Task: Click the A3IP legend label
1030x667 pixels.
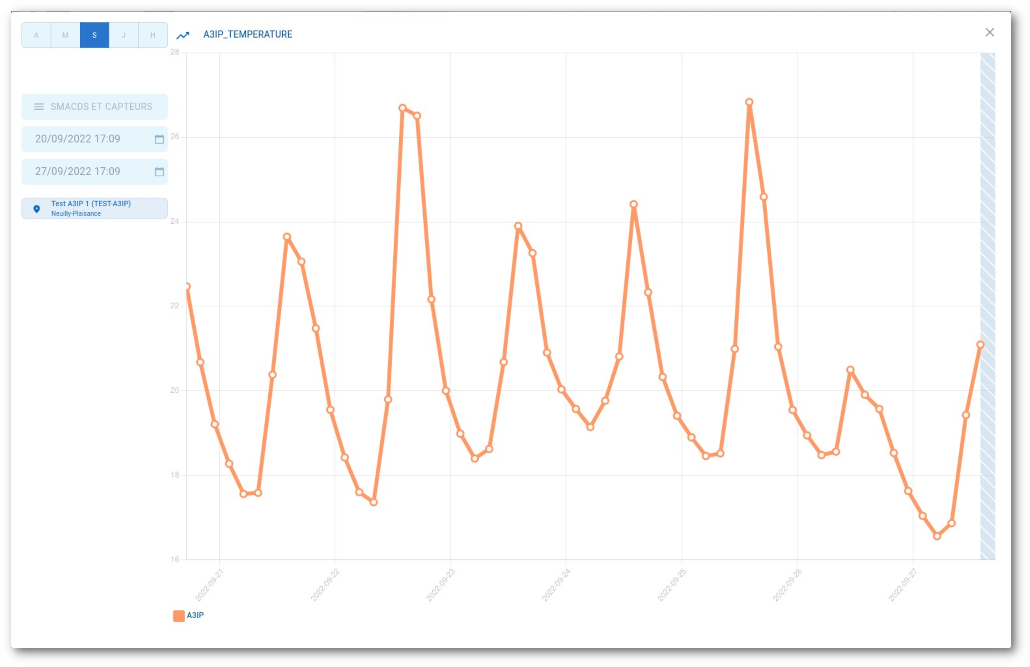Action: tap(196, 616)
